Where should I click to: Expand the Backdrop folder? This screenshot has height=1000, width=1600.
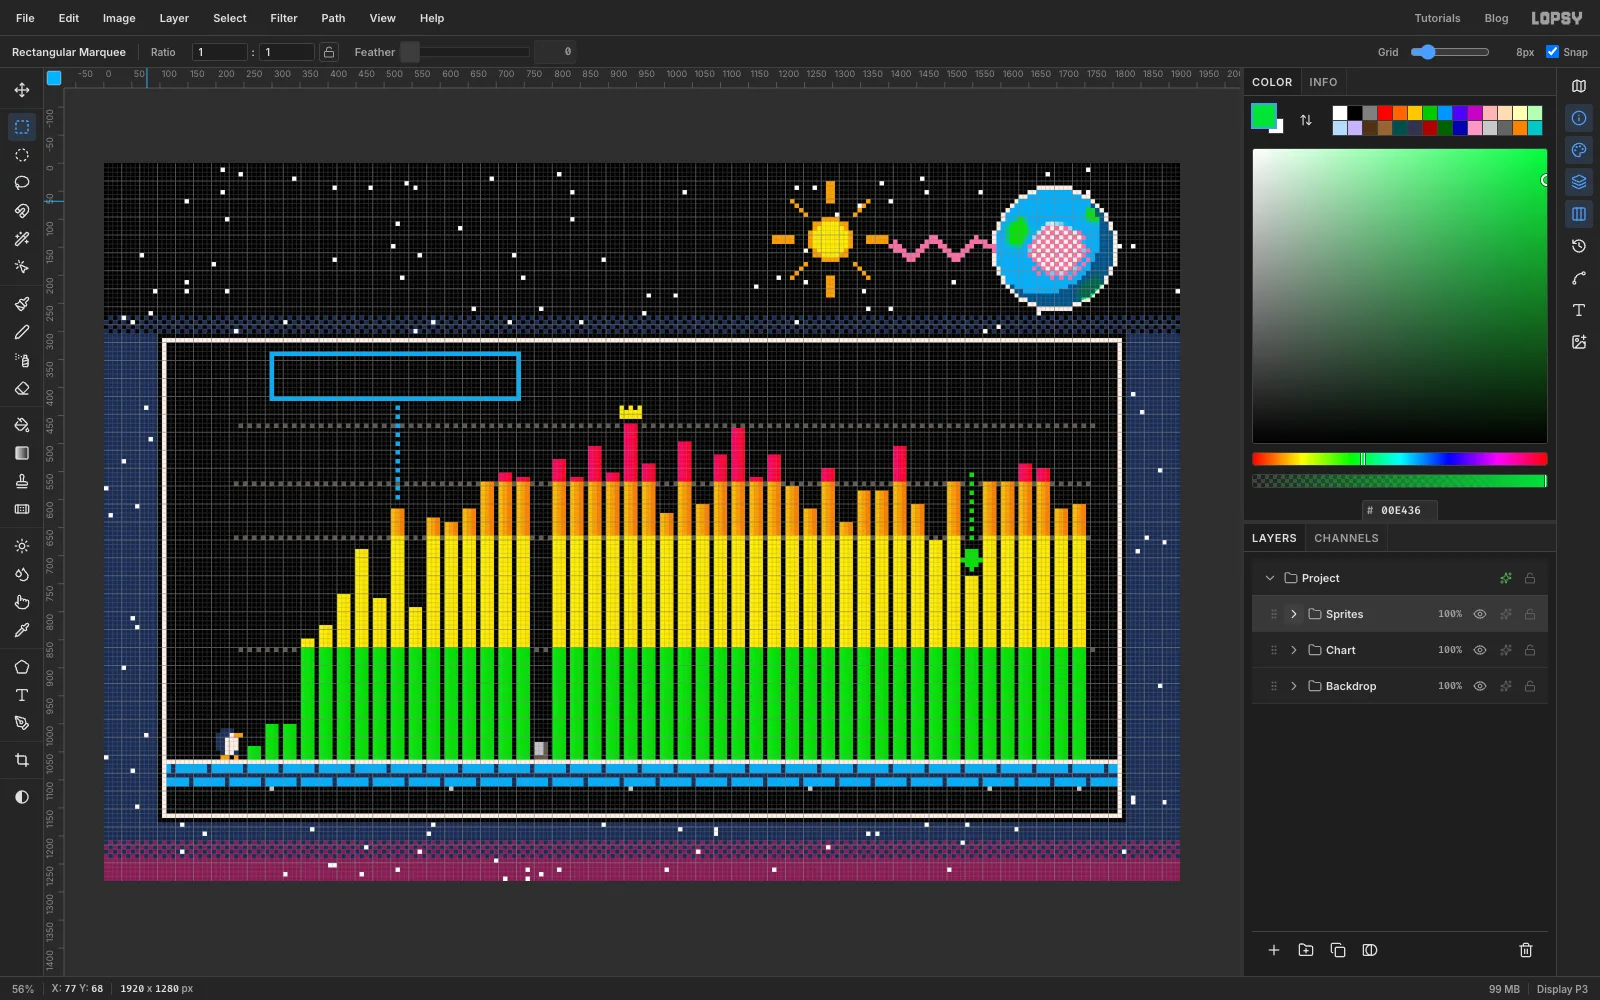(x=1294, y=686)
